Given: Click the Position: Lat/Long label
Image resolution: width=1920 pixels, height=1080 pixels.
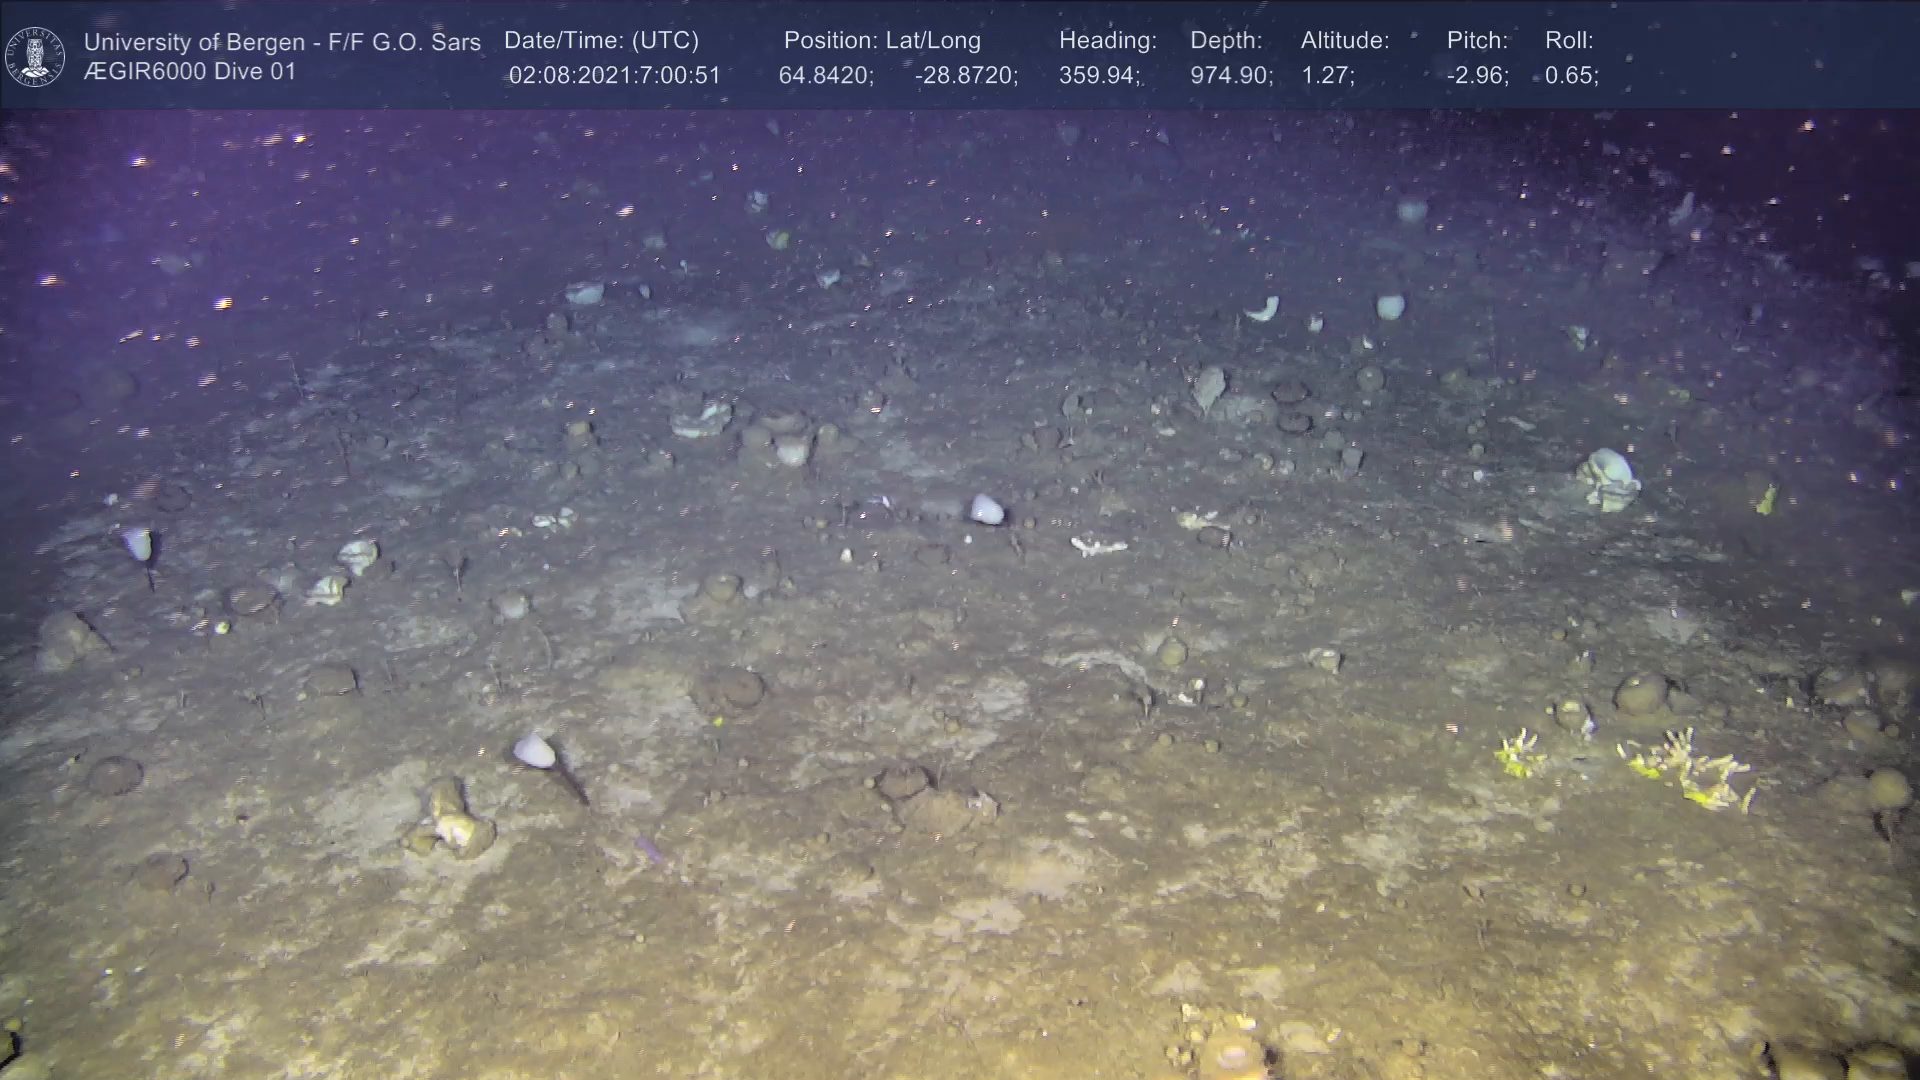Looking at the screenshot, I should (x=882, y=41).
